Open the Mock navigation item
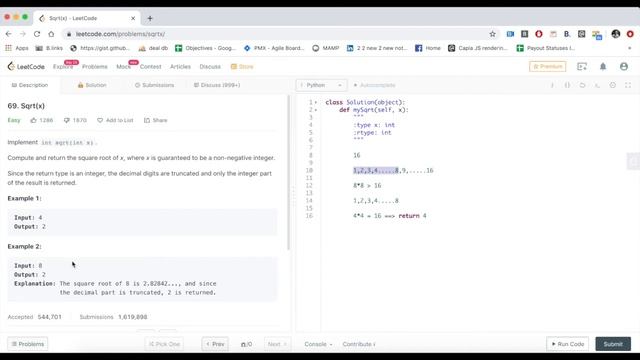This screenshot has width=640, height=360. click(123, 67)
